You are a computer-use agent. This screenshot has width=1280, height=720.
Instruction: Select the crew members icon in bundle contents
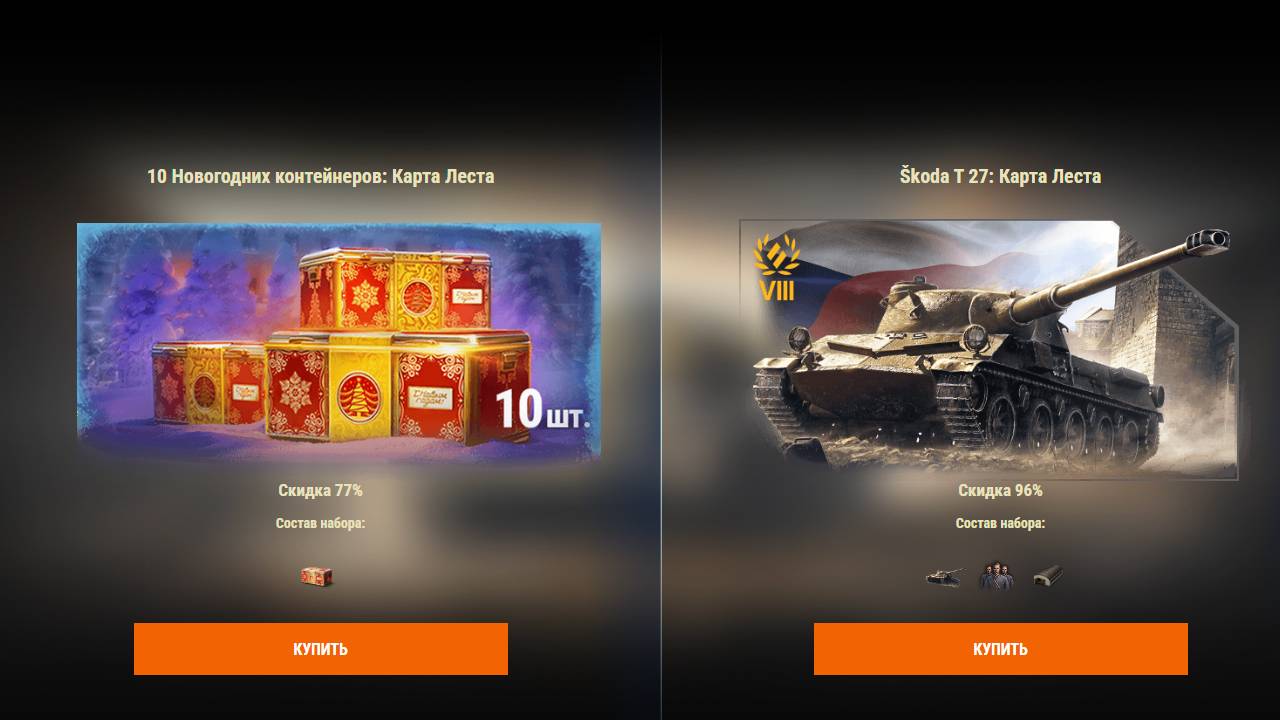(x=996, y=576)
